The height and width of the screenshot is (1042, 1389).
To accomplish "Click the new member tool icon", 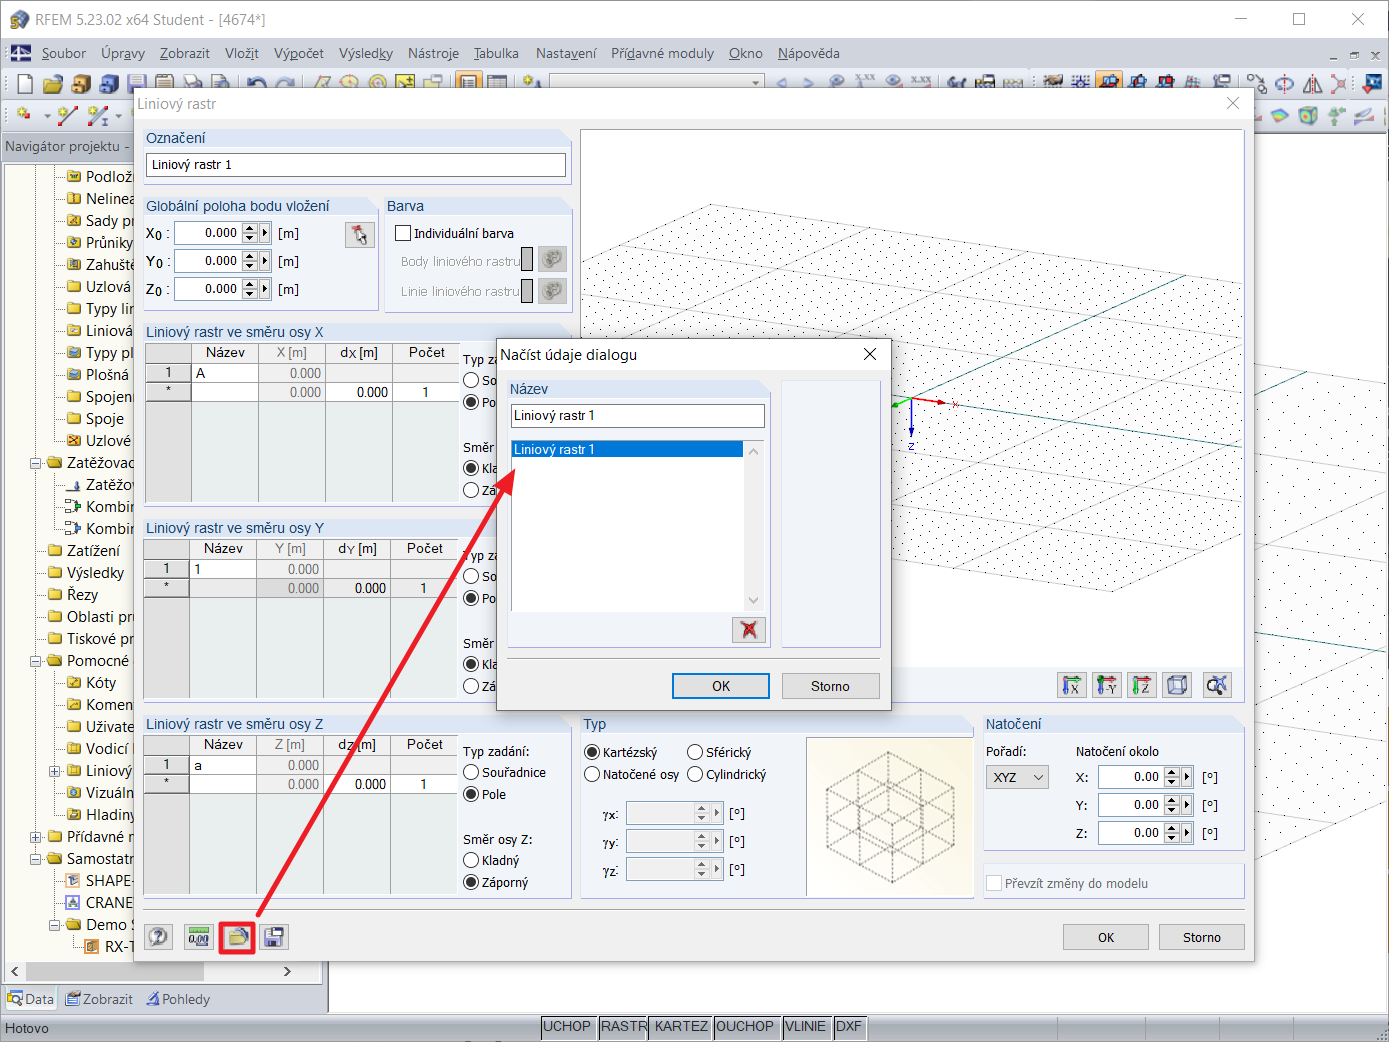I will point(97,115).
